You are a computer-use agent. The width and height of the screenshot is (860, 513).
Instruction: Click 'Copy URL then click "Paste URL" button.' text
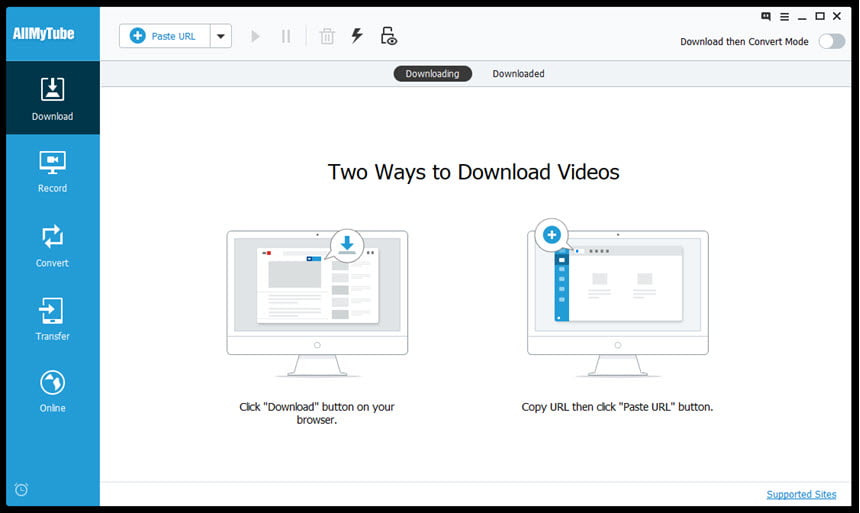pyautogui.click(x=618, y=407)
